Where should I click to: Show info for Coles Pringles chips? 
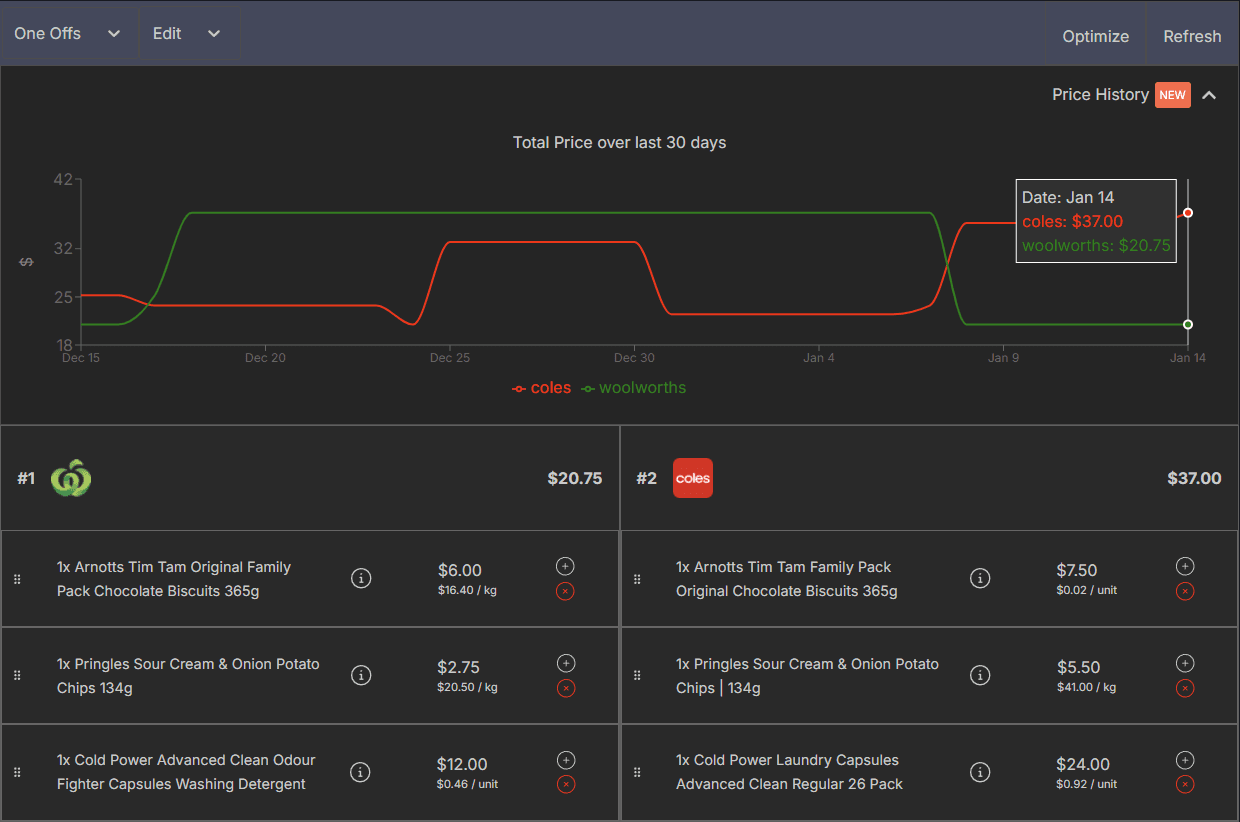pos(980,676)
